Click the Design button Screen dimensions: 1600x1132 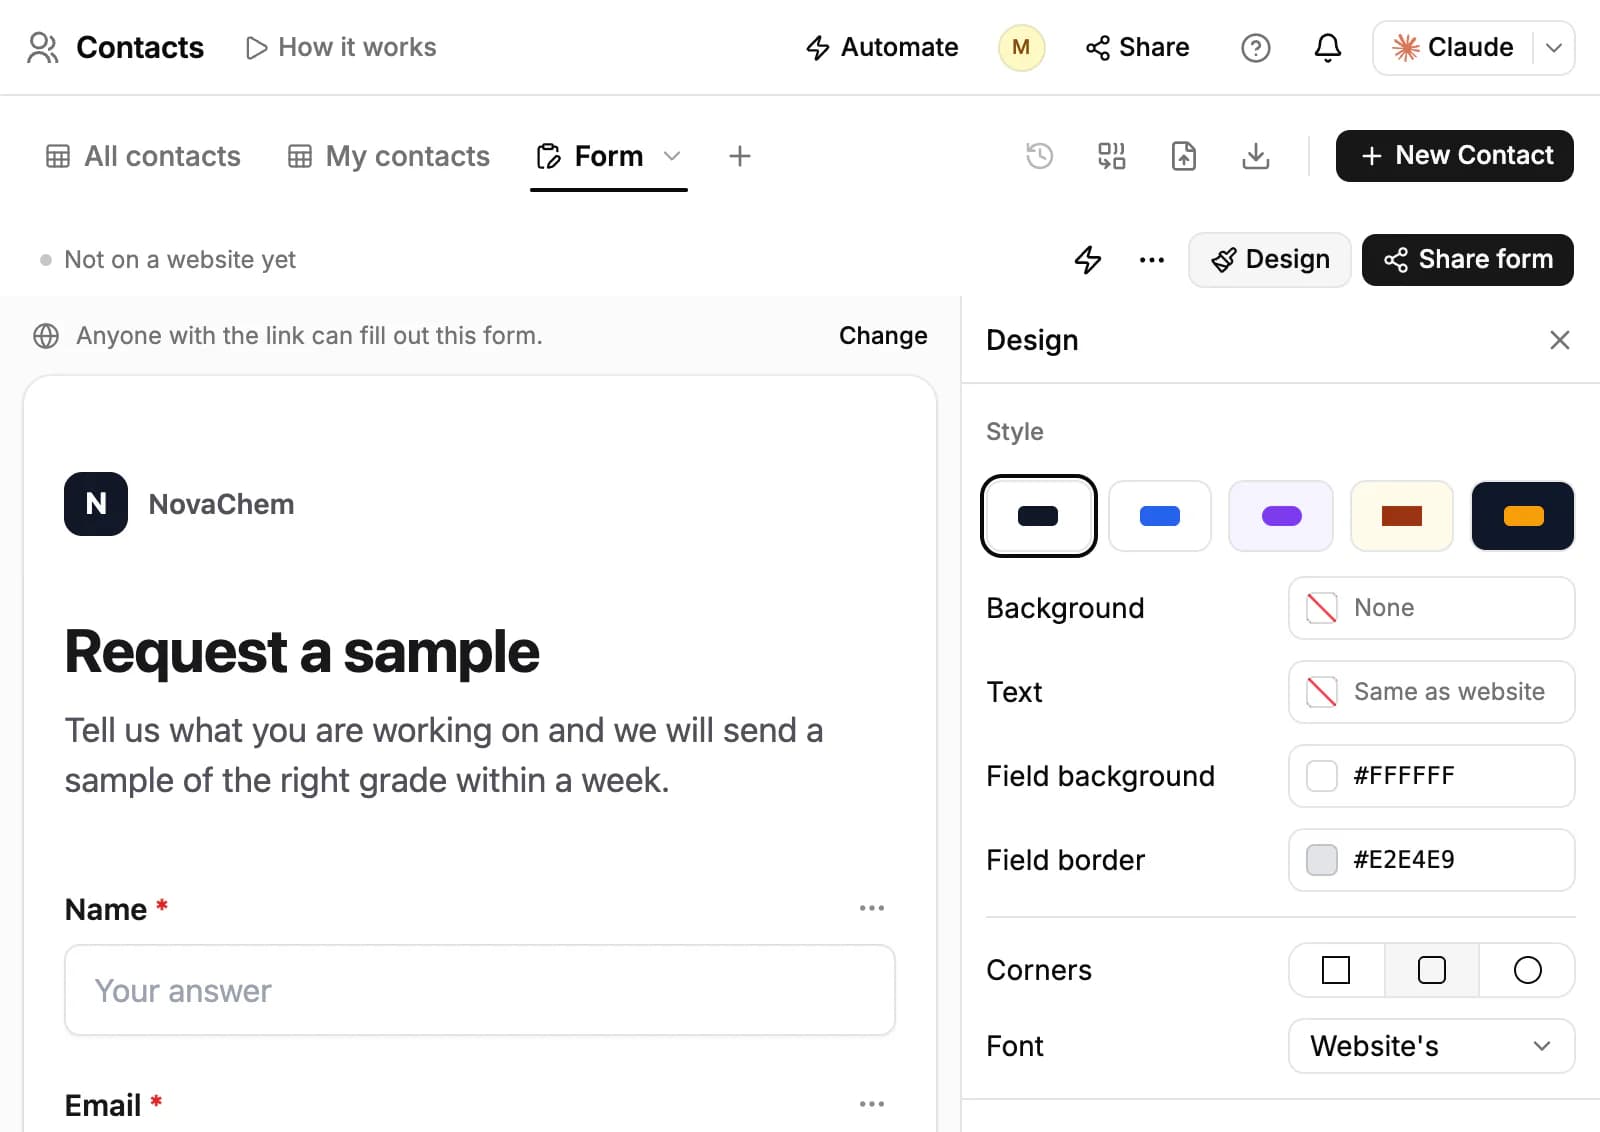click(x=1269, y=260)
